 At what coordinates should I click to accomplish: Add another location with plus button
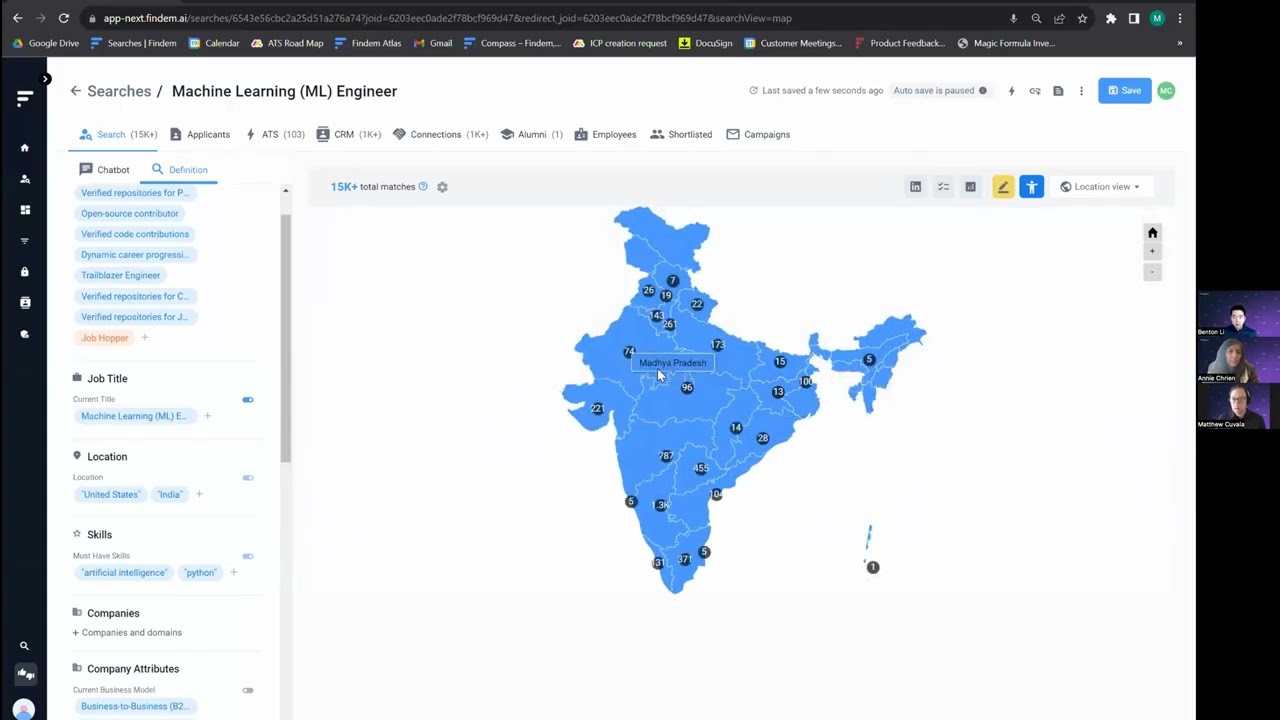(x=199, y=494)
